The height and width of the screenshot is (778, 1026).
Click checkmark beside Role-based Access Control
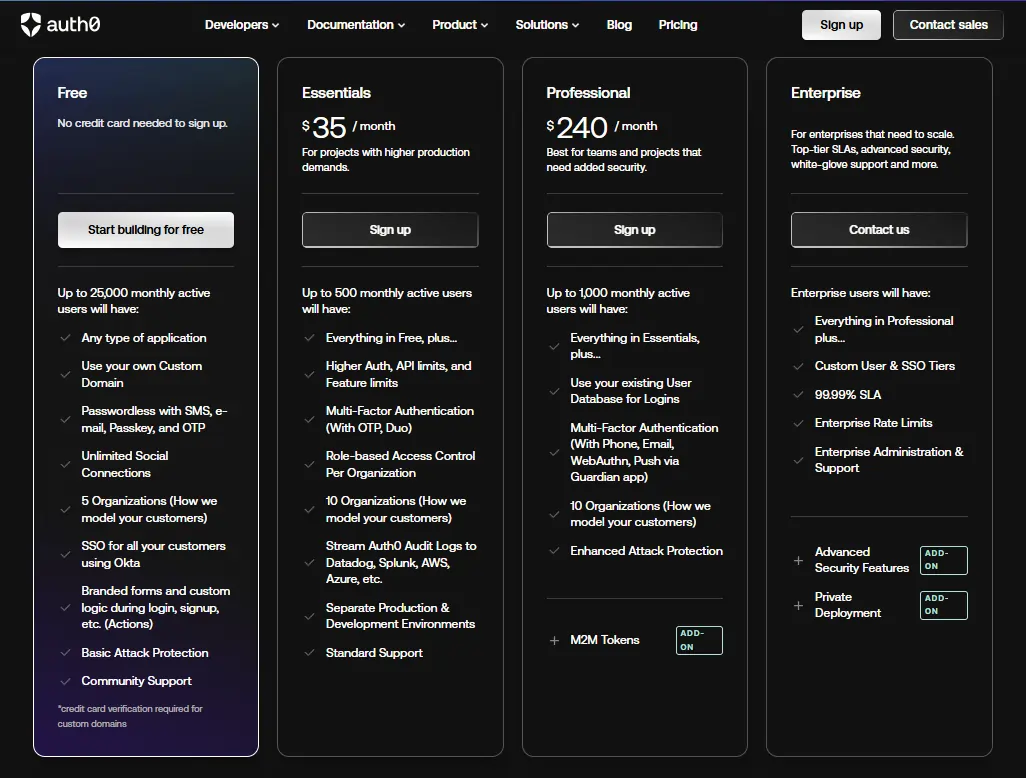coord(310,465)
